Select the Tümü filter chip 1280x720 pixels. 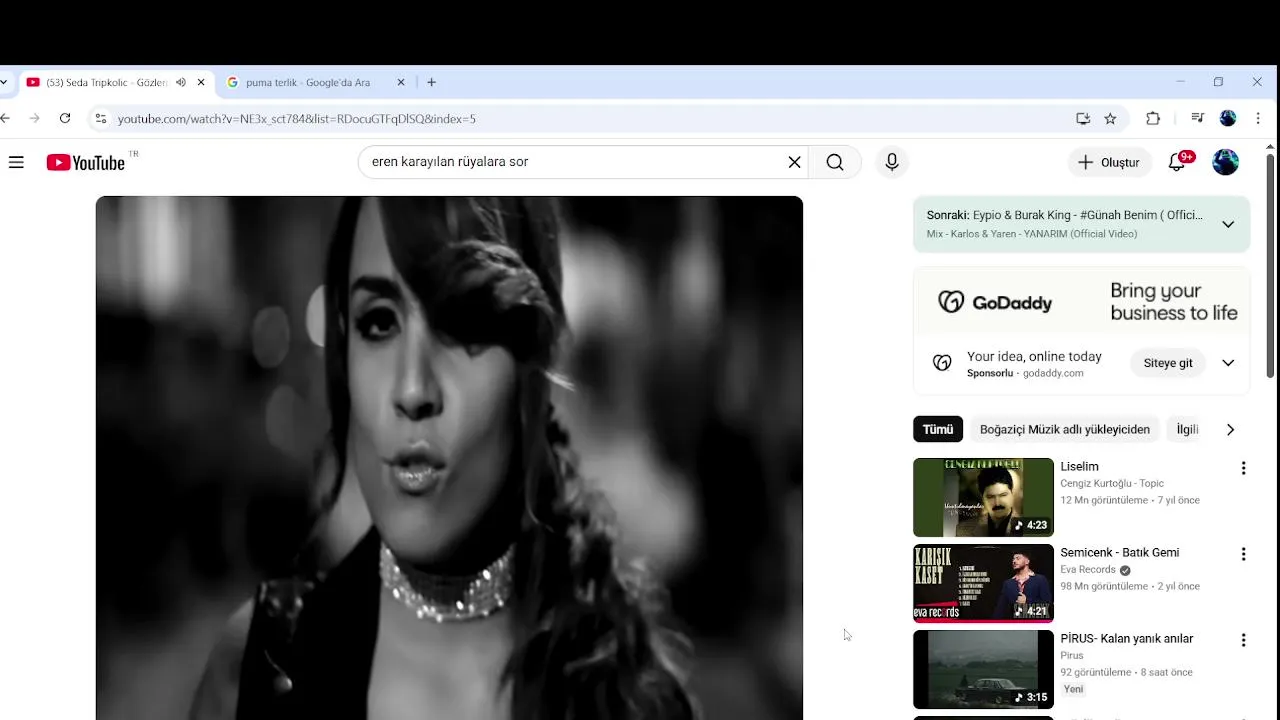pyautogui.click(x=938, y=429)
